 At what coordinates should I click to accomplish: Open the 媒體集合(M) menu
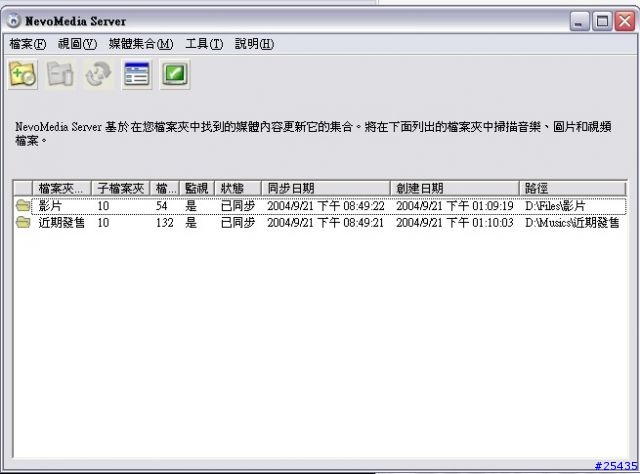pyautogui.click(x=141, y=44)
